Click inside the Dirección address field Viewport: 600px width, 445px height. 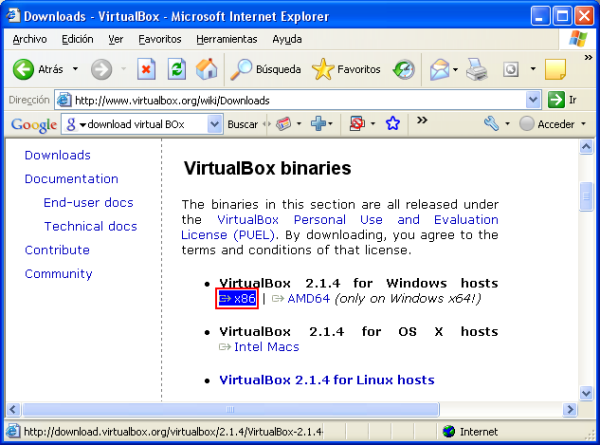(x=290, y=100)
